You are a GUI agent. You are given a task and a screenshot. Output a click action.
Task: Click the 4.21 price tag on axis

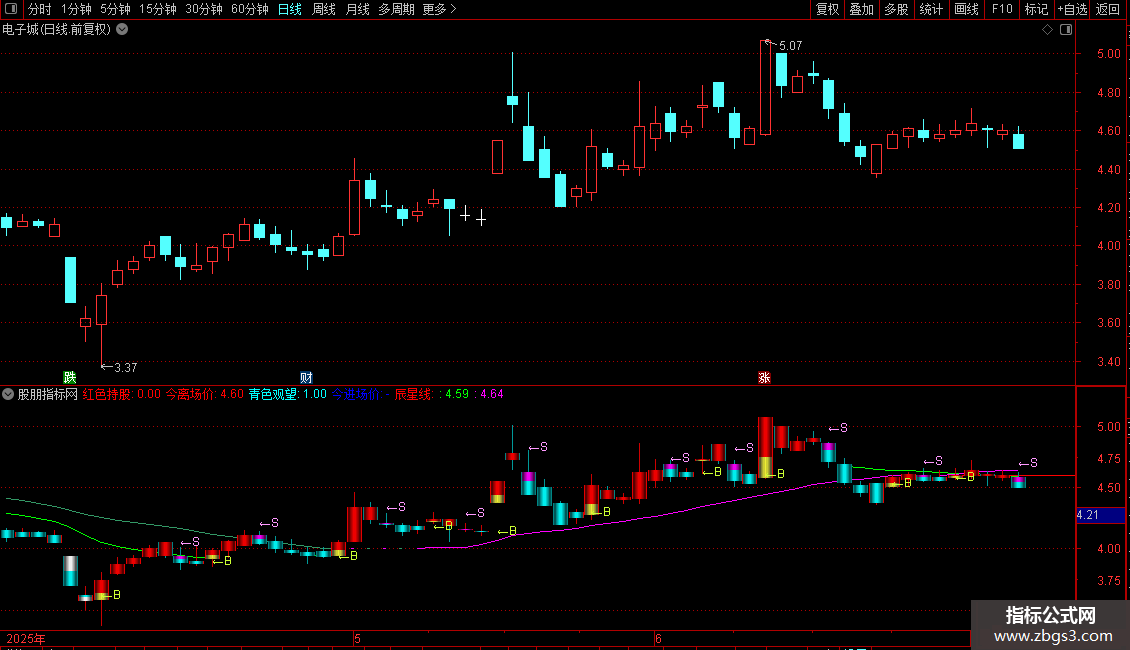1099,515
